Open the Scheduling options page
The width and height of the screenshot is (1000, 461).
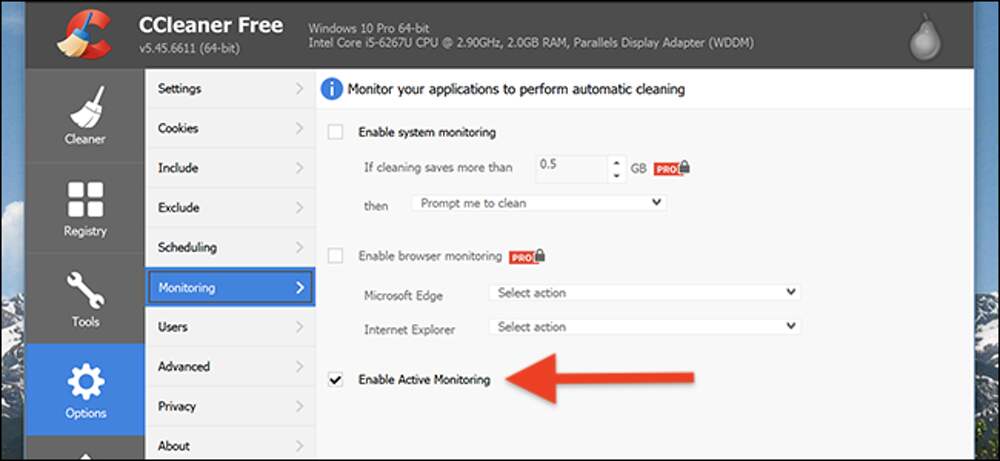coord(230,247)
